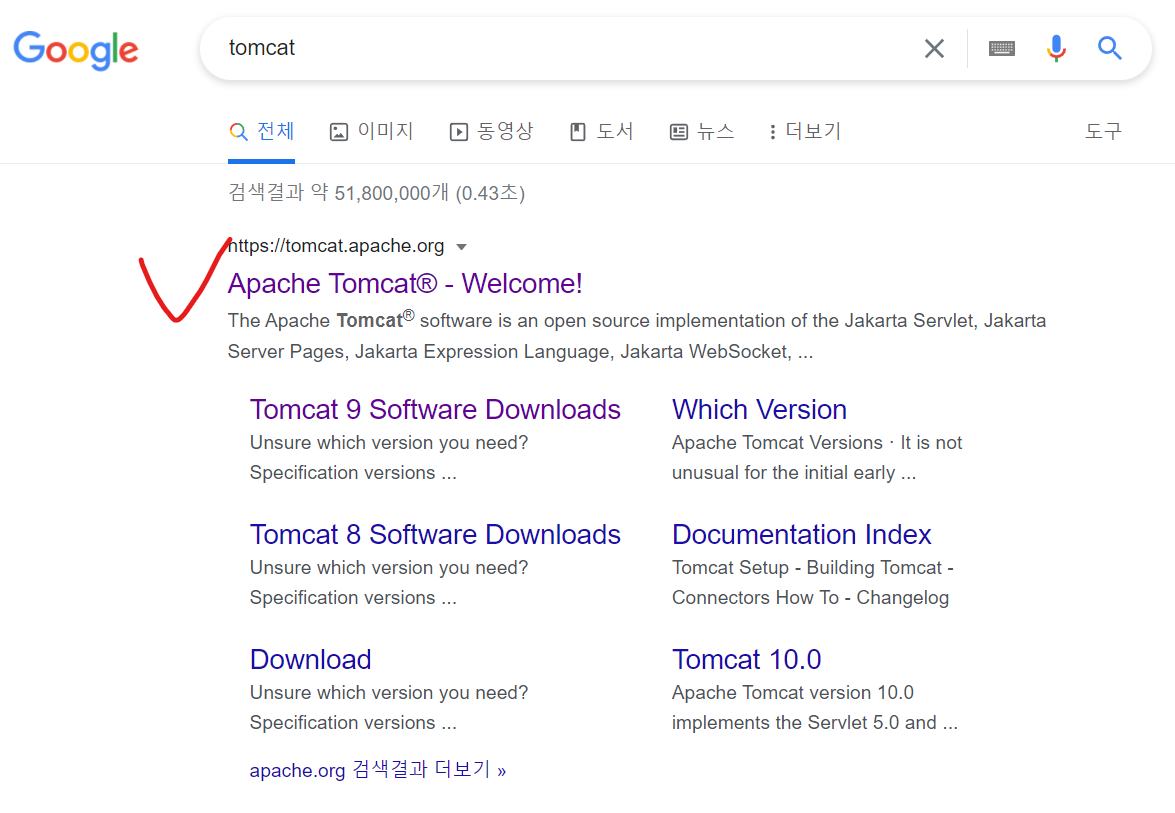Open Documentation Index link
The height and width of the screenshot is (813, 1175).
pyautogui.click(x=801, y=535)
